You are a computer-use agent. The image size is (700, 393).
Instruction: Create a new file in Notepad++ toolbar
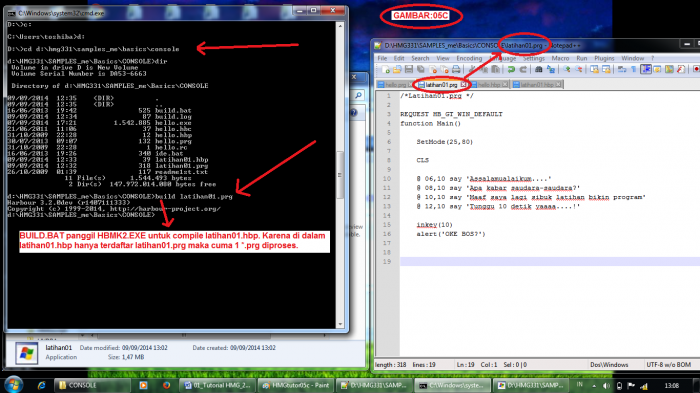pos(385,69)
